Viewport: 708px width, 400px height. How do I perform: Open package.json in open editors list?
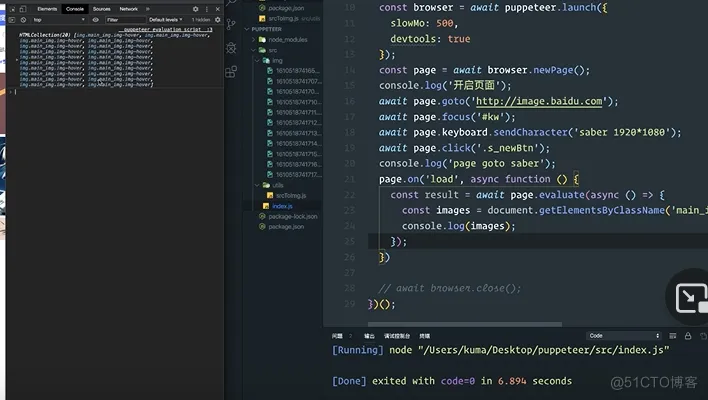pos(286,8)
